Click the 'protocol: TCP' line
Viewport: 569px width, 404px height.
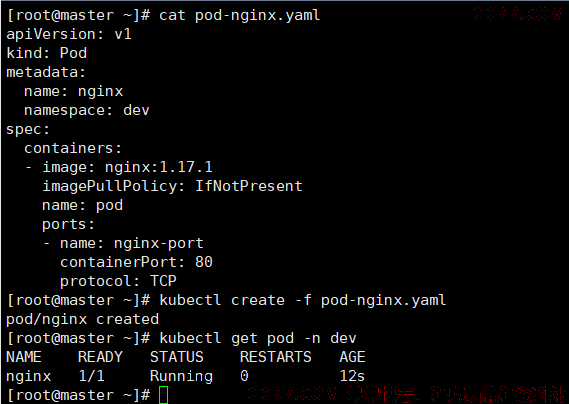point(118,281)
